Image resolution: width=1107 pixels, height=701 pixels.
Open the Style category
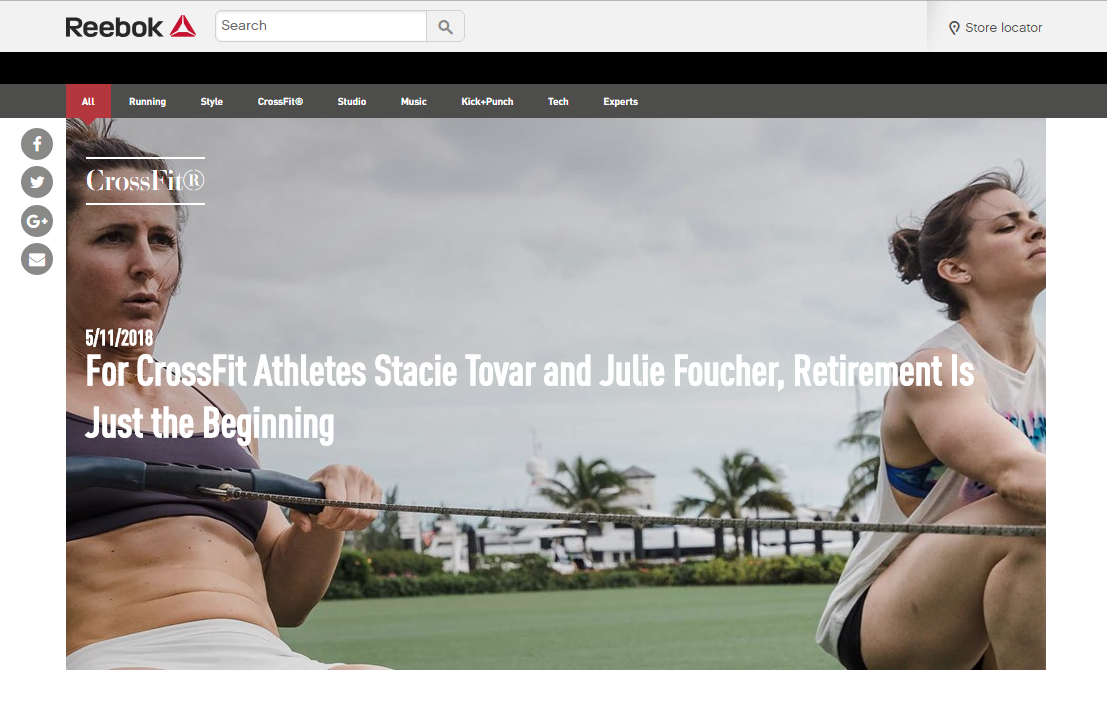click(212, 102)
